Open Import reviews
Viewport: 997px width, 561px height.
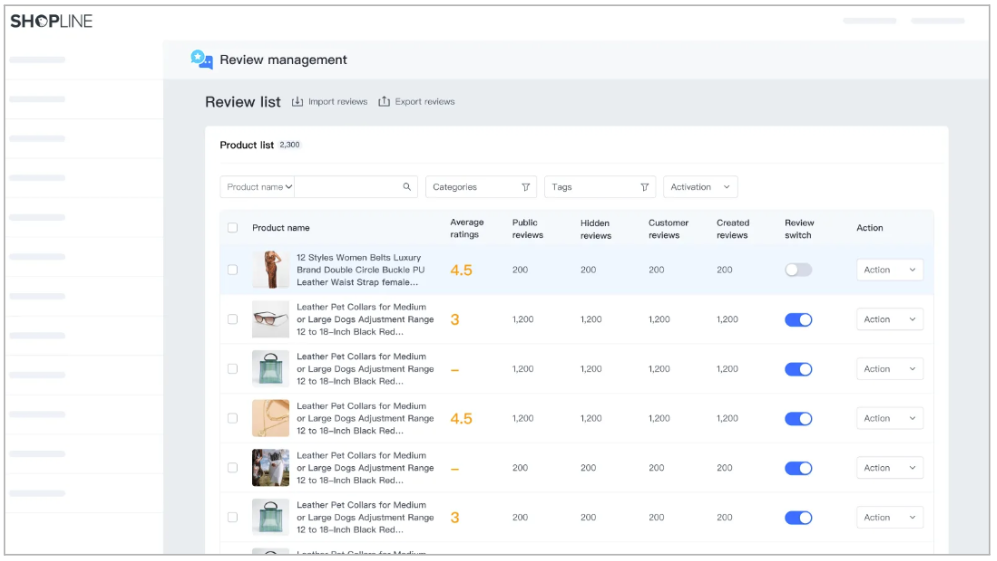pyautogui.click(x=329, y=102)
